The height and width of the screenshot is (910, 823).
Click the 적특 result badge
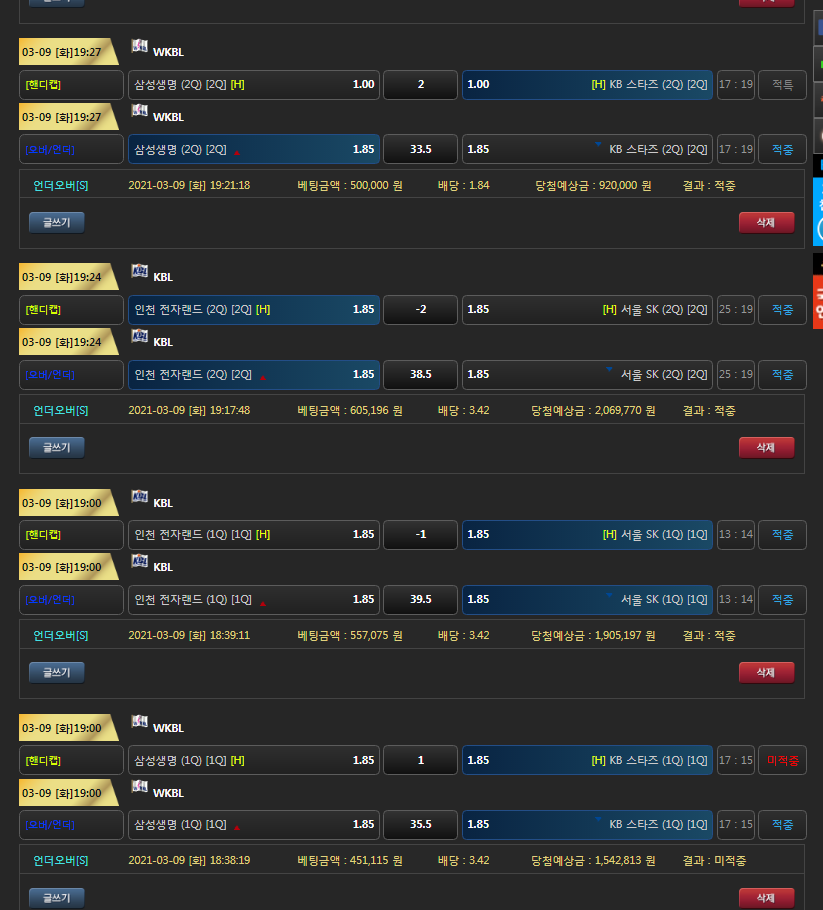pyautogui.click(x=782, y=85)
